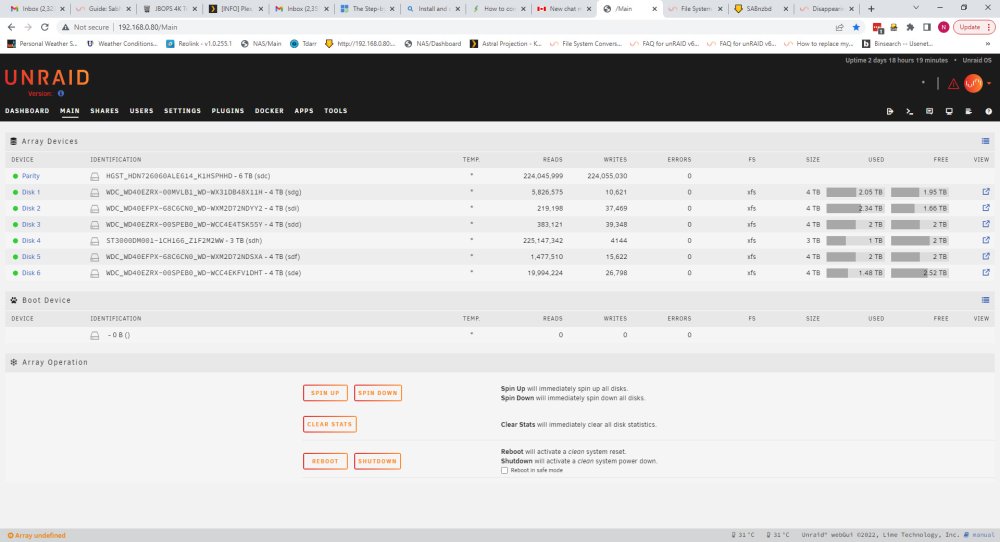Image resolution: width=1000 pixels, height=542 pixels.
Task: Click the Disk 1 drive icon
Action: click(94, 192)
